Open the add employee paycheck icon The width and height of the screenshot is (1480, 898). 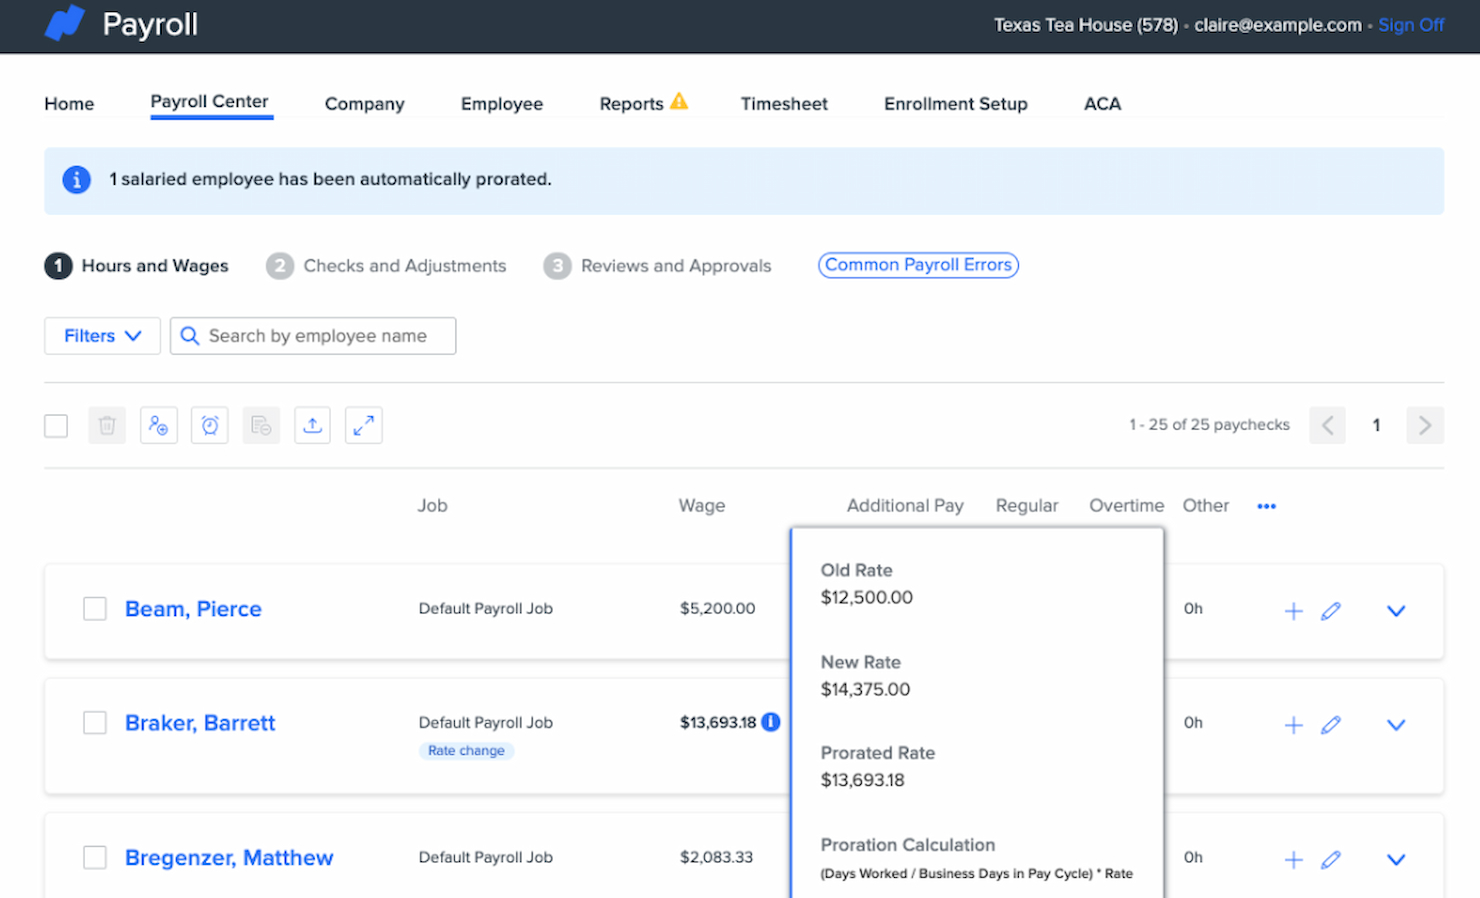click(158, 425)
